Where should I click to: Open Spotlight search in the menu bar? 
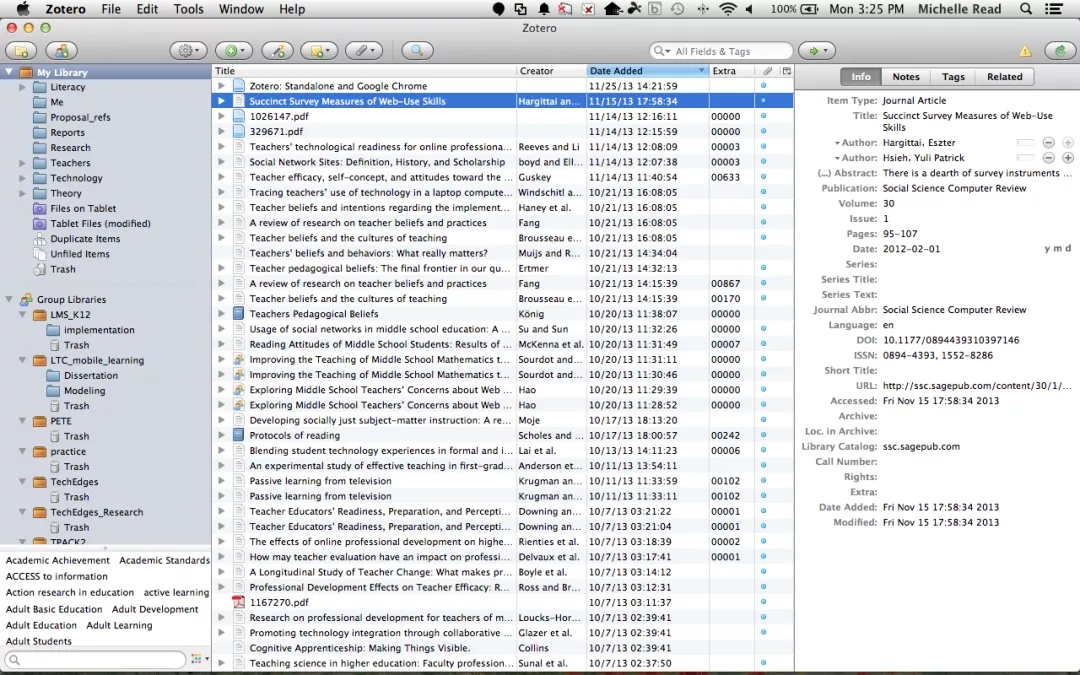click(x=1026, y=9)
